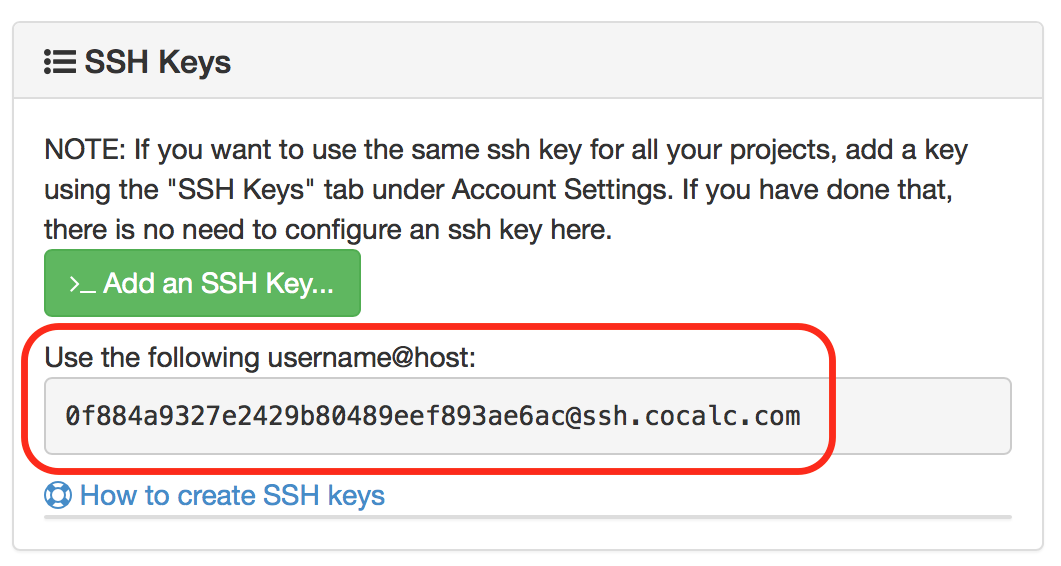Click the terminal prompt icon on green button
Screen dimensions: 1061x566
pos(82,284)
